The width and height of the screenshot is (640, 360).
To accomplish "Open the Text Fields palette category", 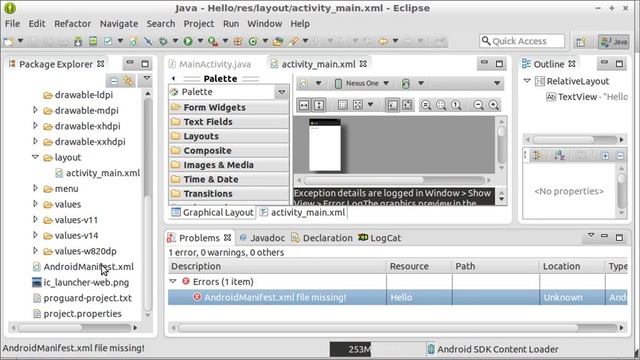I will (x=229, y=122).
